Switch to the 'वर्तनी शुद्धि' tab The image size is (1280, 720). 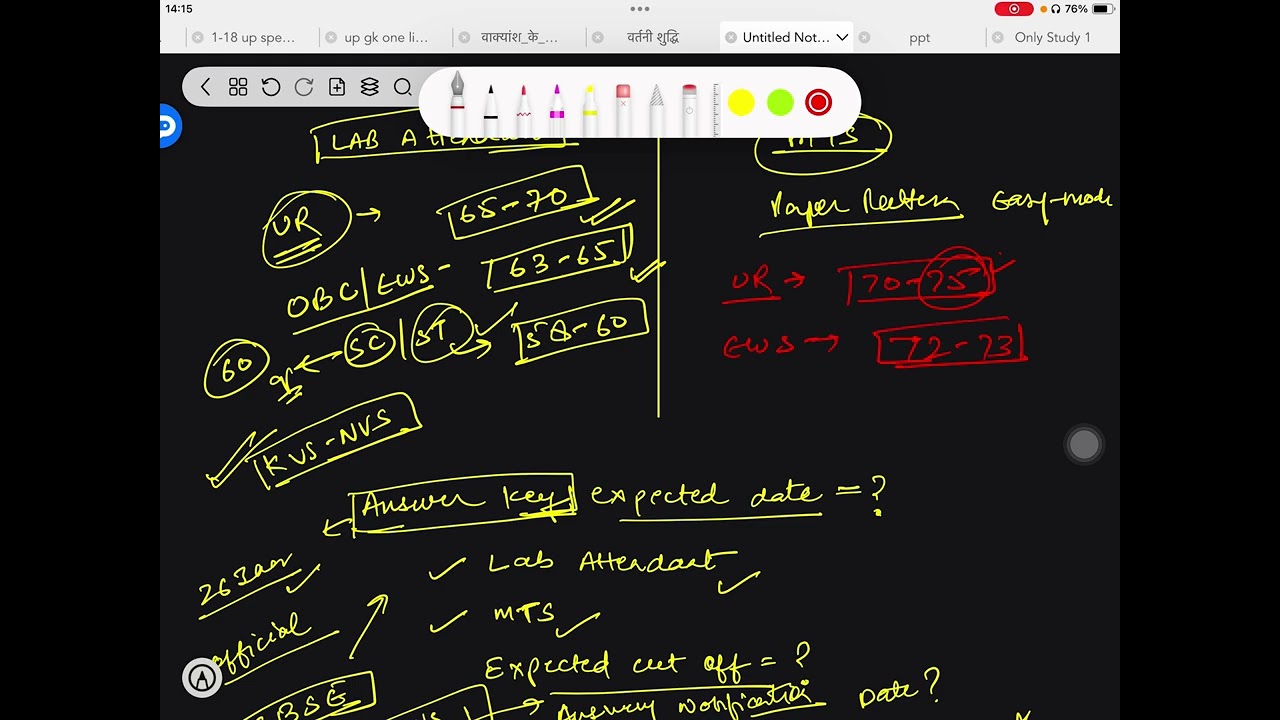pos(653,37)
